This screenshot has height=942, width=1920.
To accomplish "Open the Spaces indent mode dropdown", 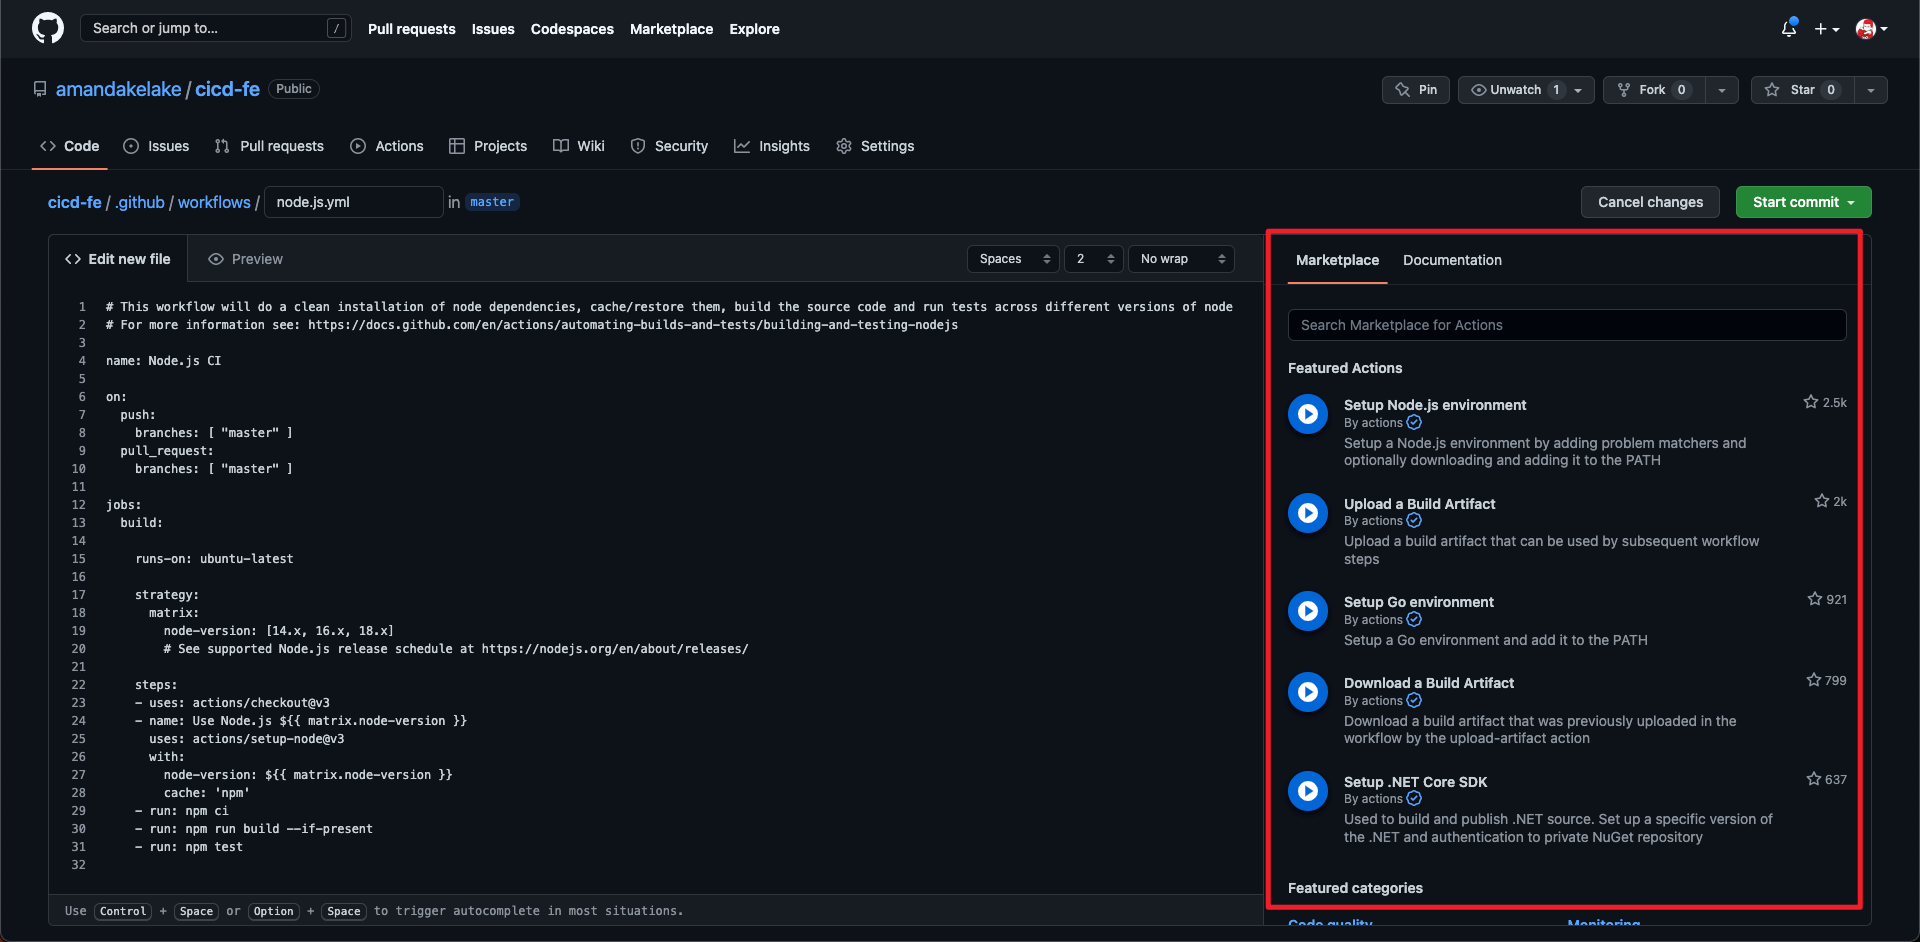I will [x=1013, y=259].
